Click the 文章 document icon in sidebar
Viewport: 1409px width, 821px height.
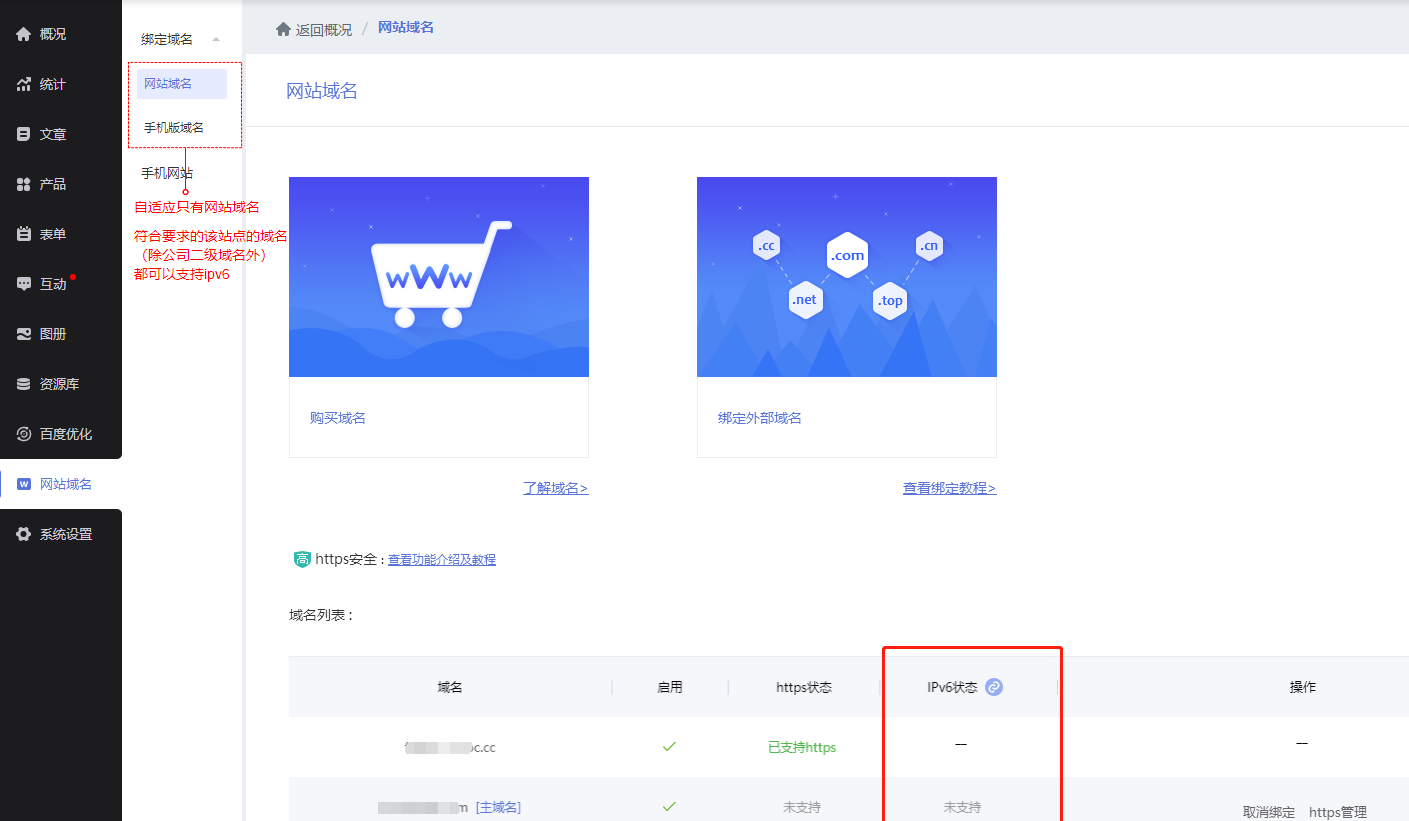coord(24,134)
